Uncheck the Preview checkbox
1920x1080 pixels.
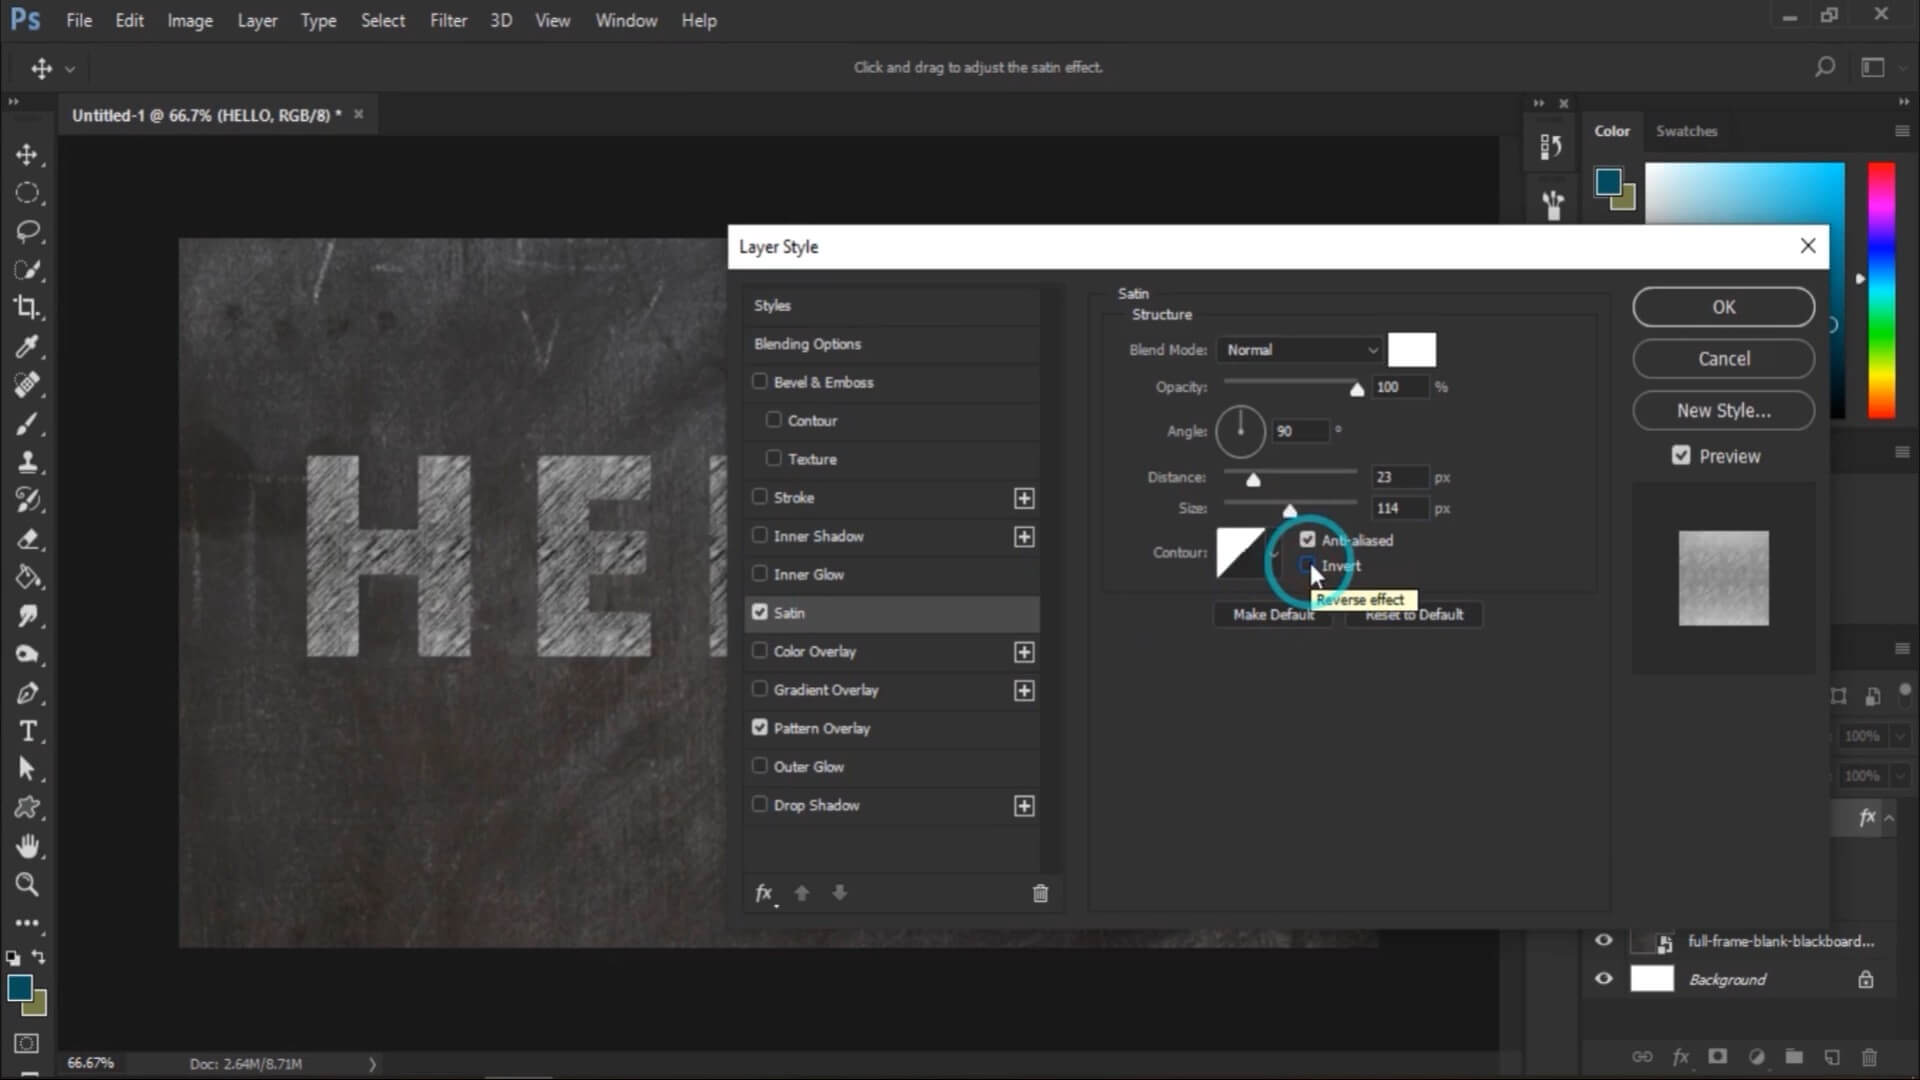tap(1681, 456)
